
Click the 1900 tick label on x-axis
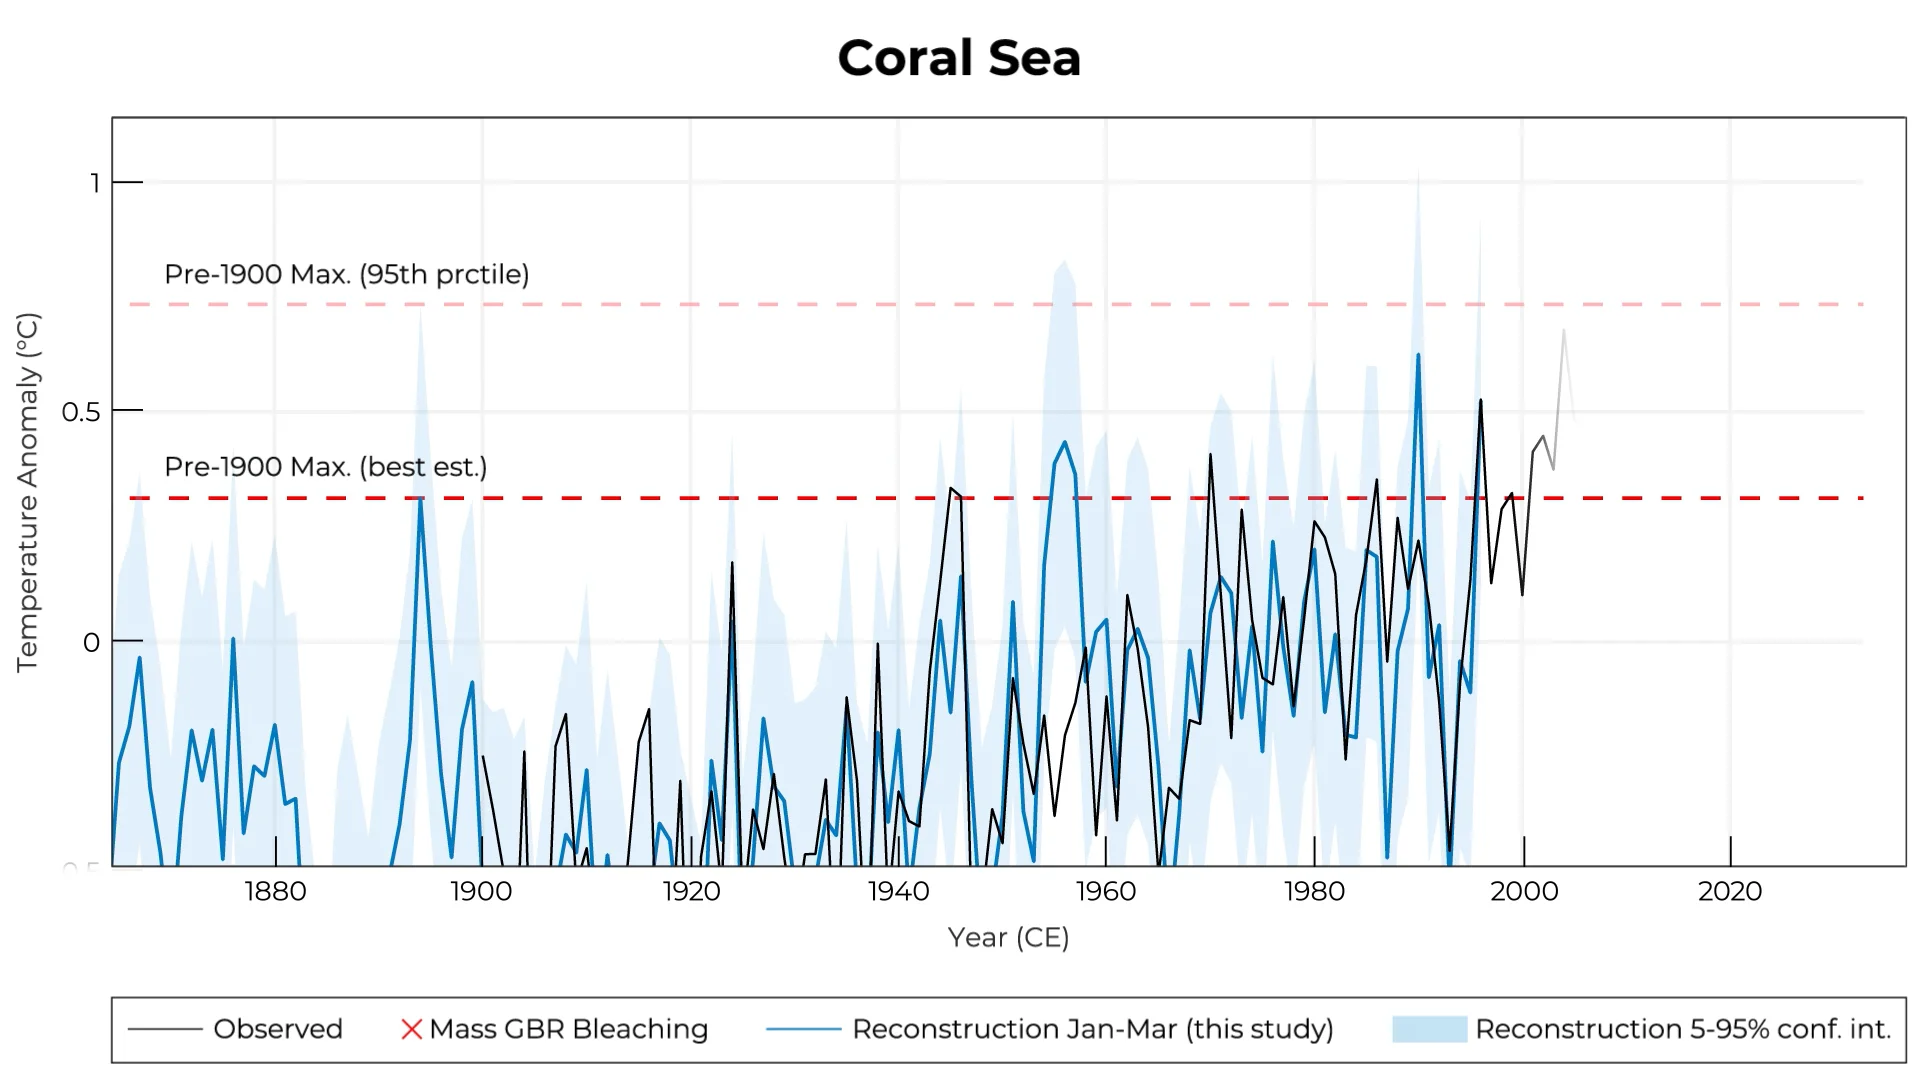point(481,891)
